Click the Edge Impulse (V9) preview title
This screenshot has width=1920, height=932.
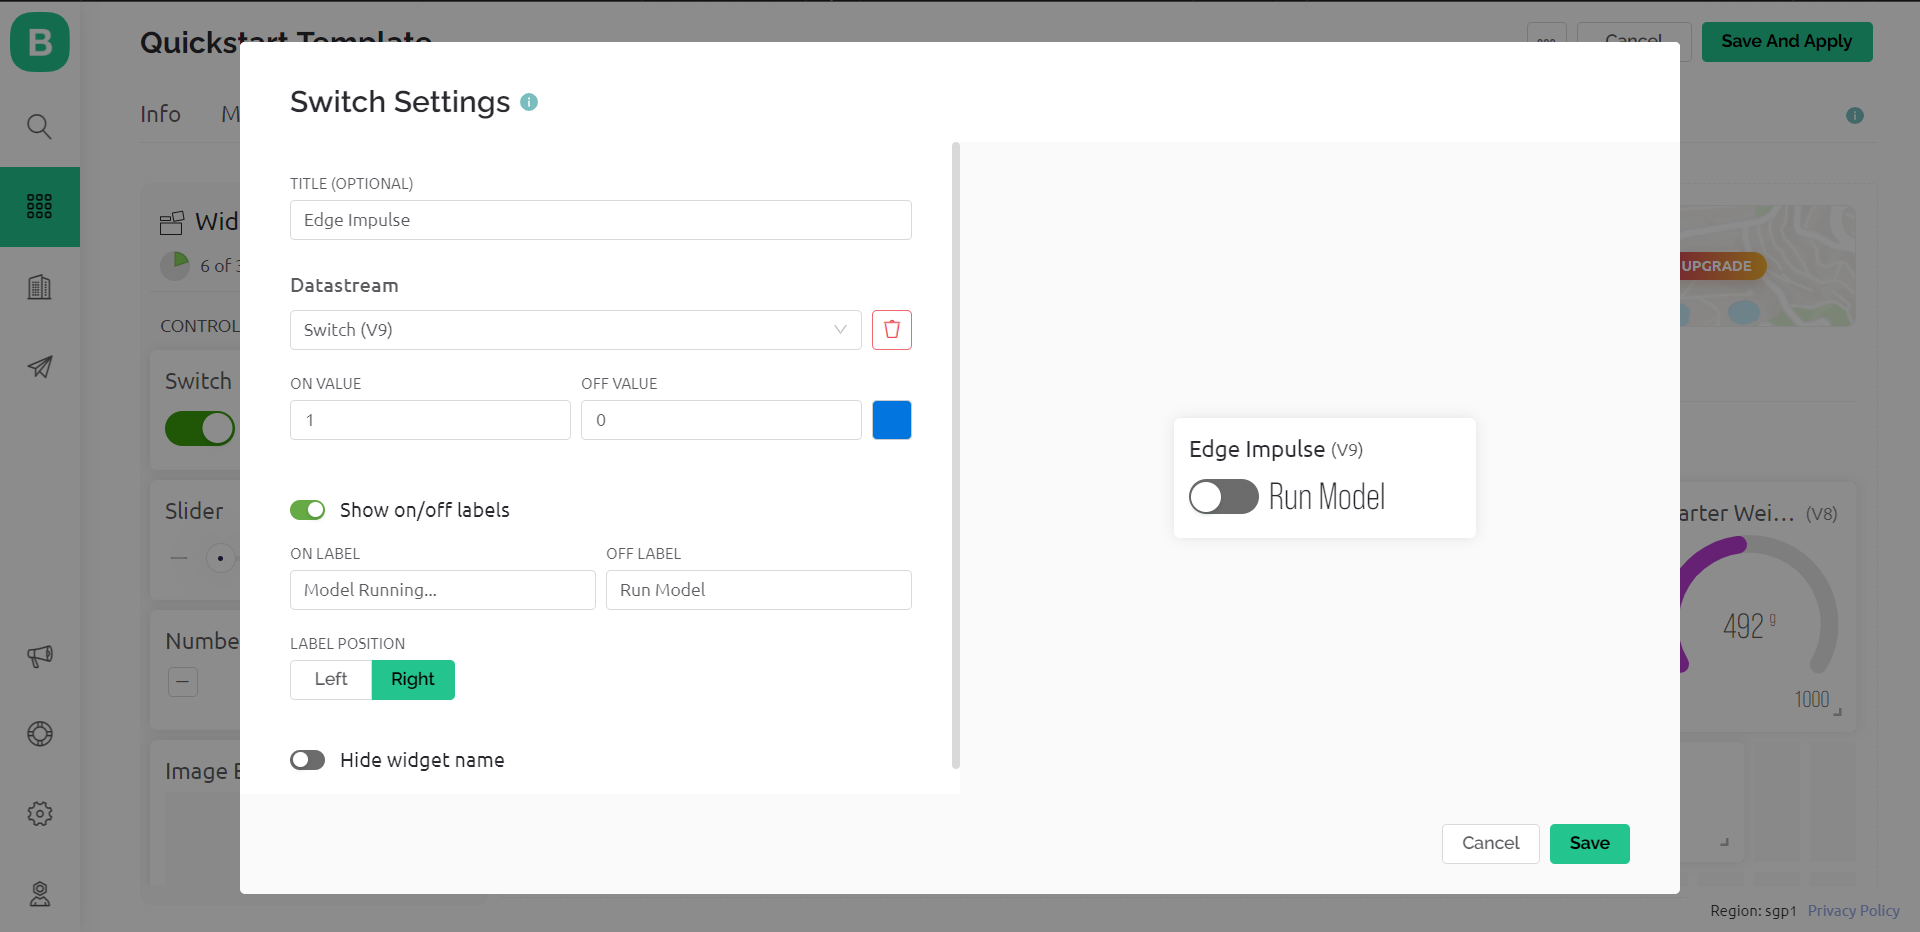coord(1276,450)
